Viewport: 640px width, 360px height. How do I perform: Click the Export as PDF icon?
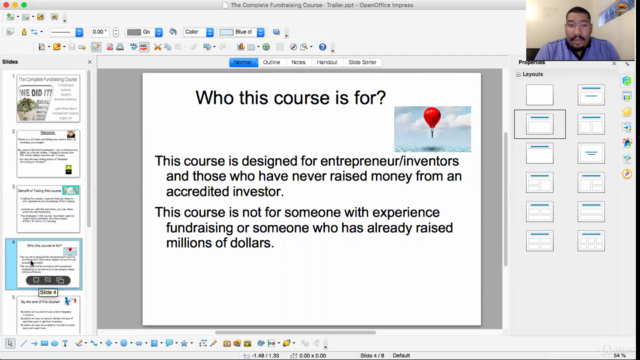click(x=110, y=47)
